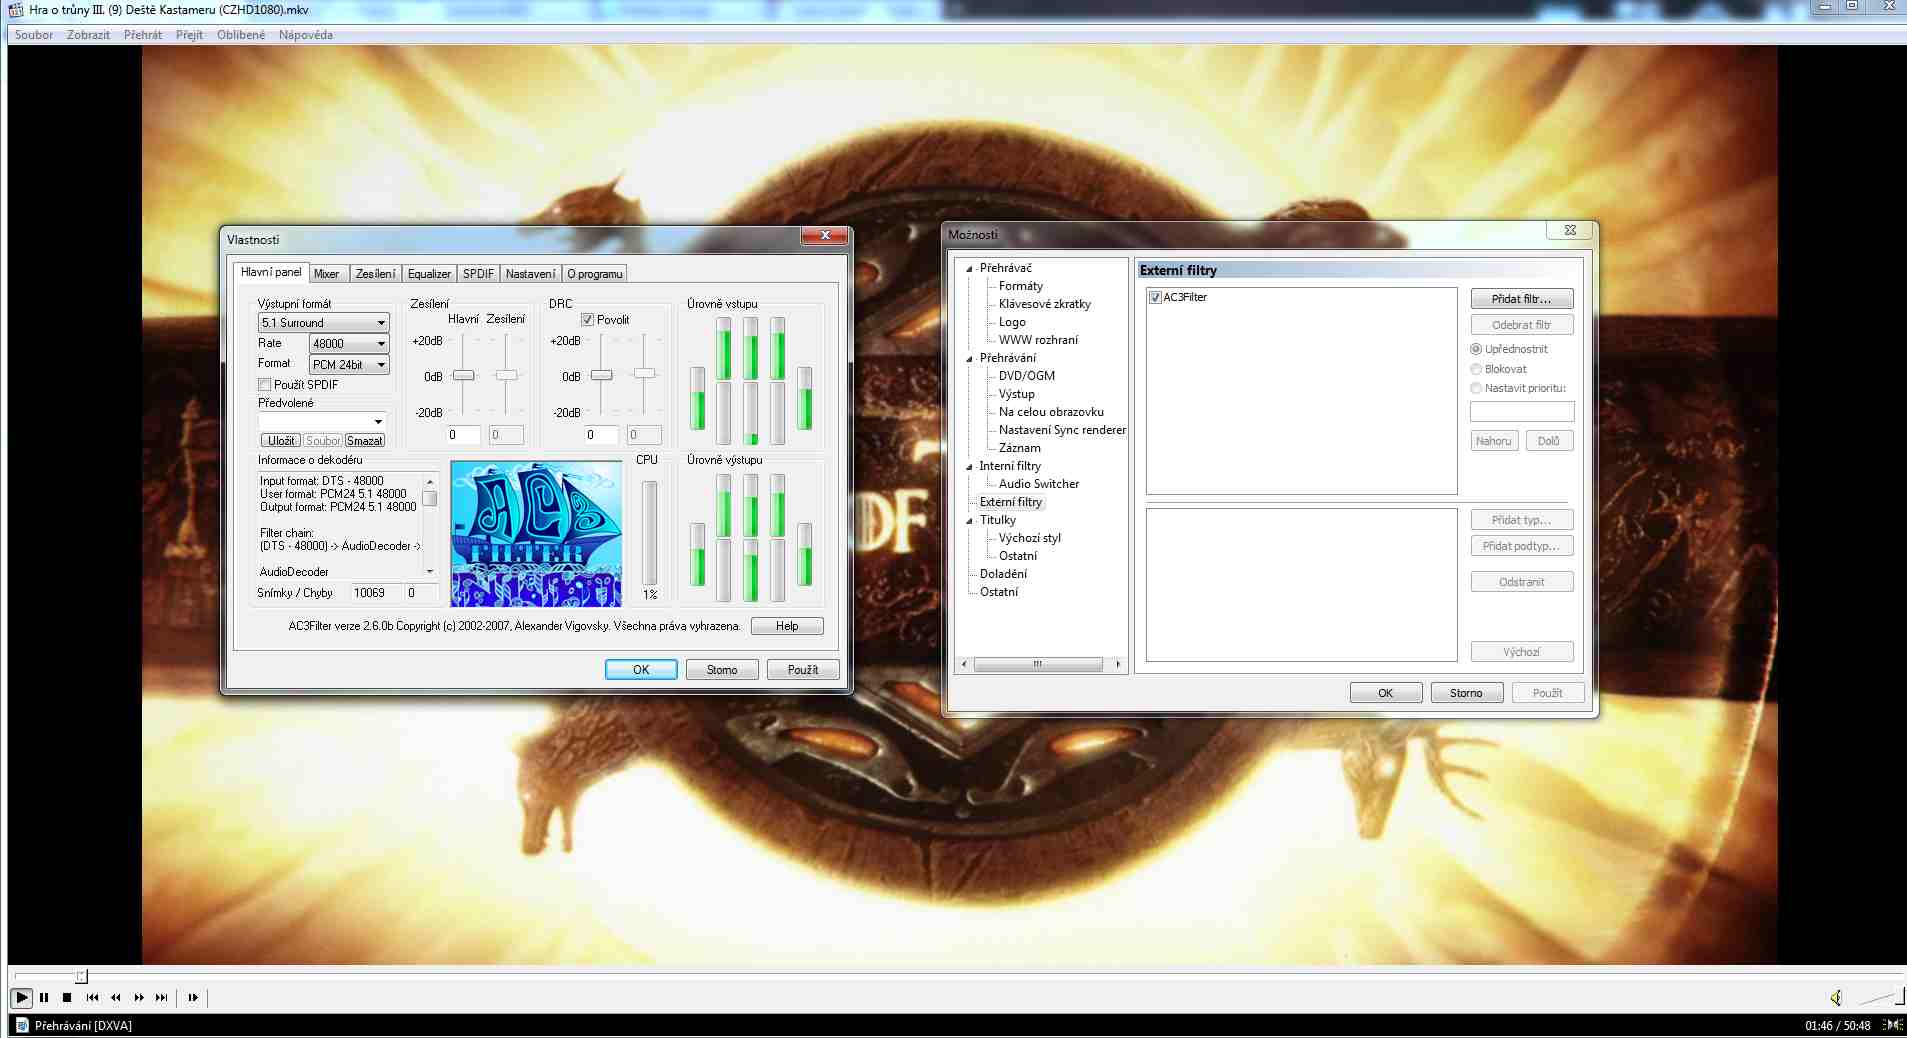Click the Uložit preset button
Screen dimensions: 1907x1038
[x=281, y=441]
